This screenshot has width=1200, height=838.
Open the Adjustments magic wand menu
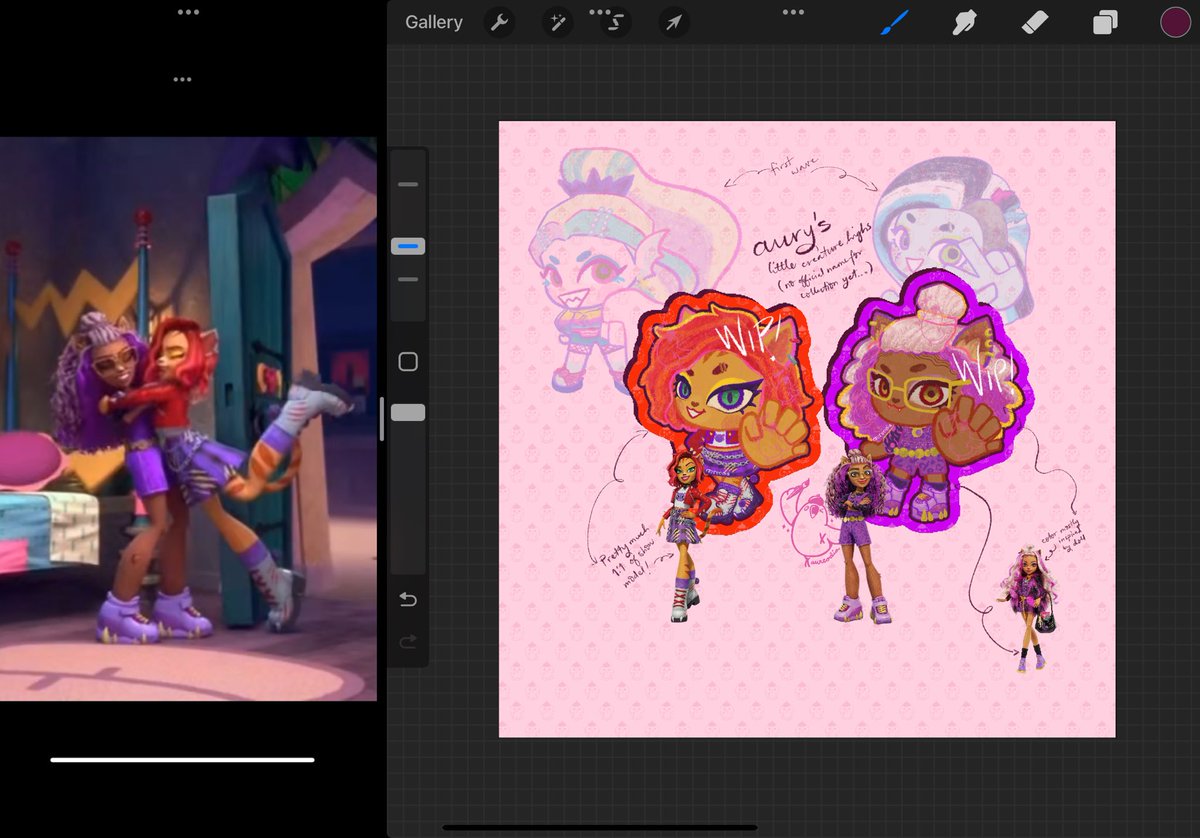[x=557, y=22]
